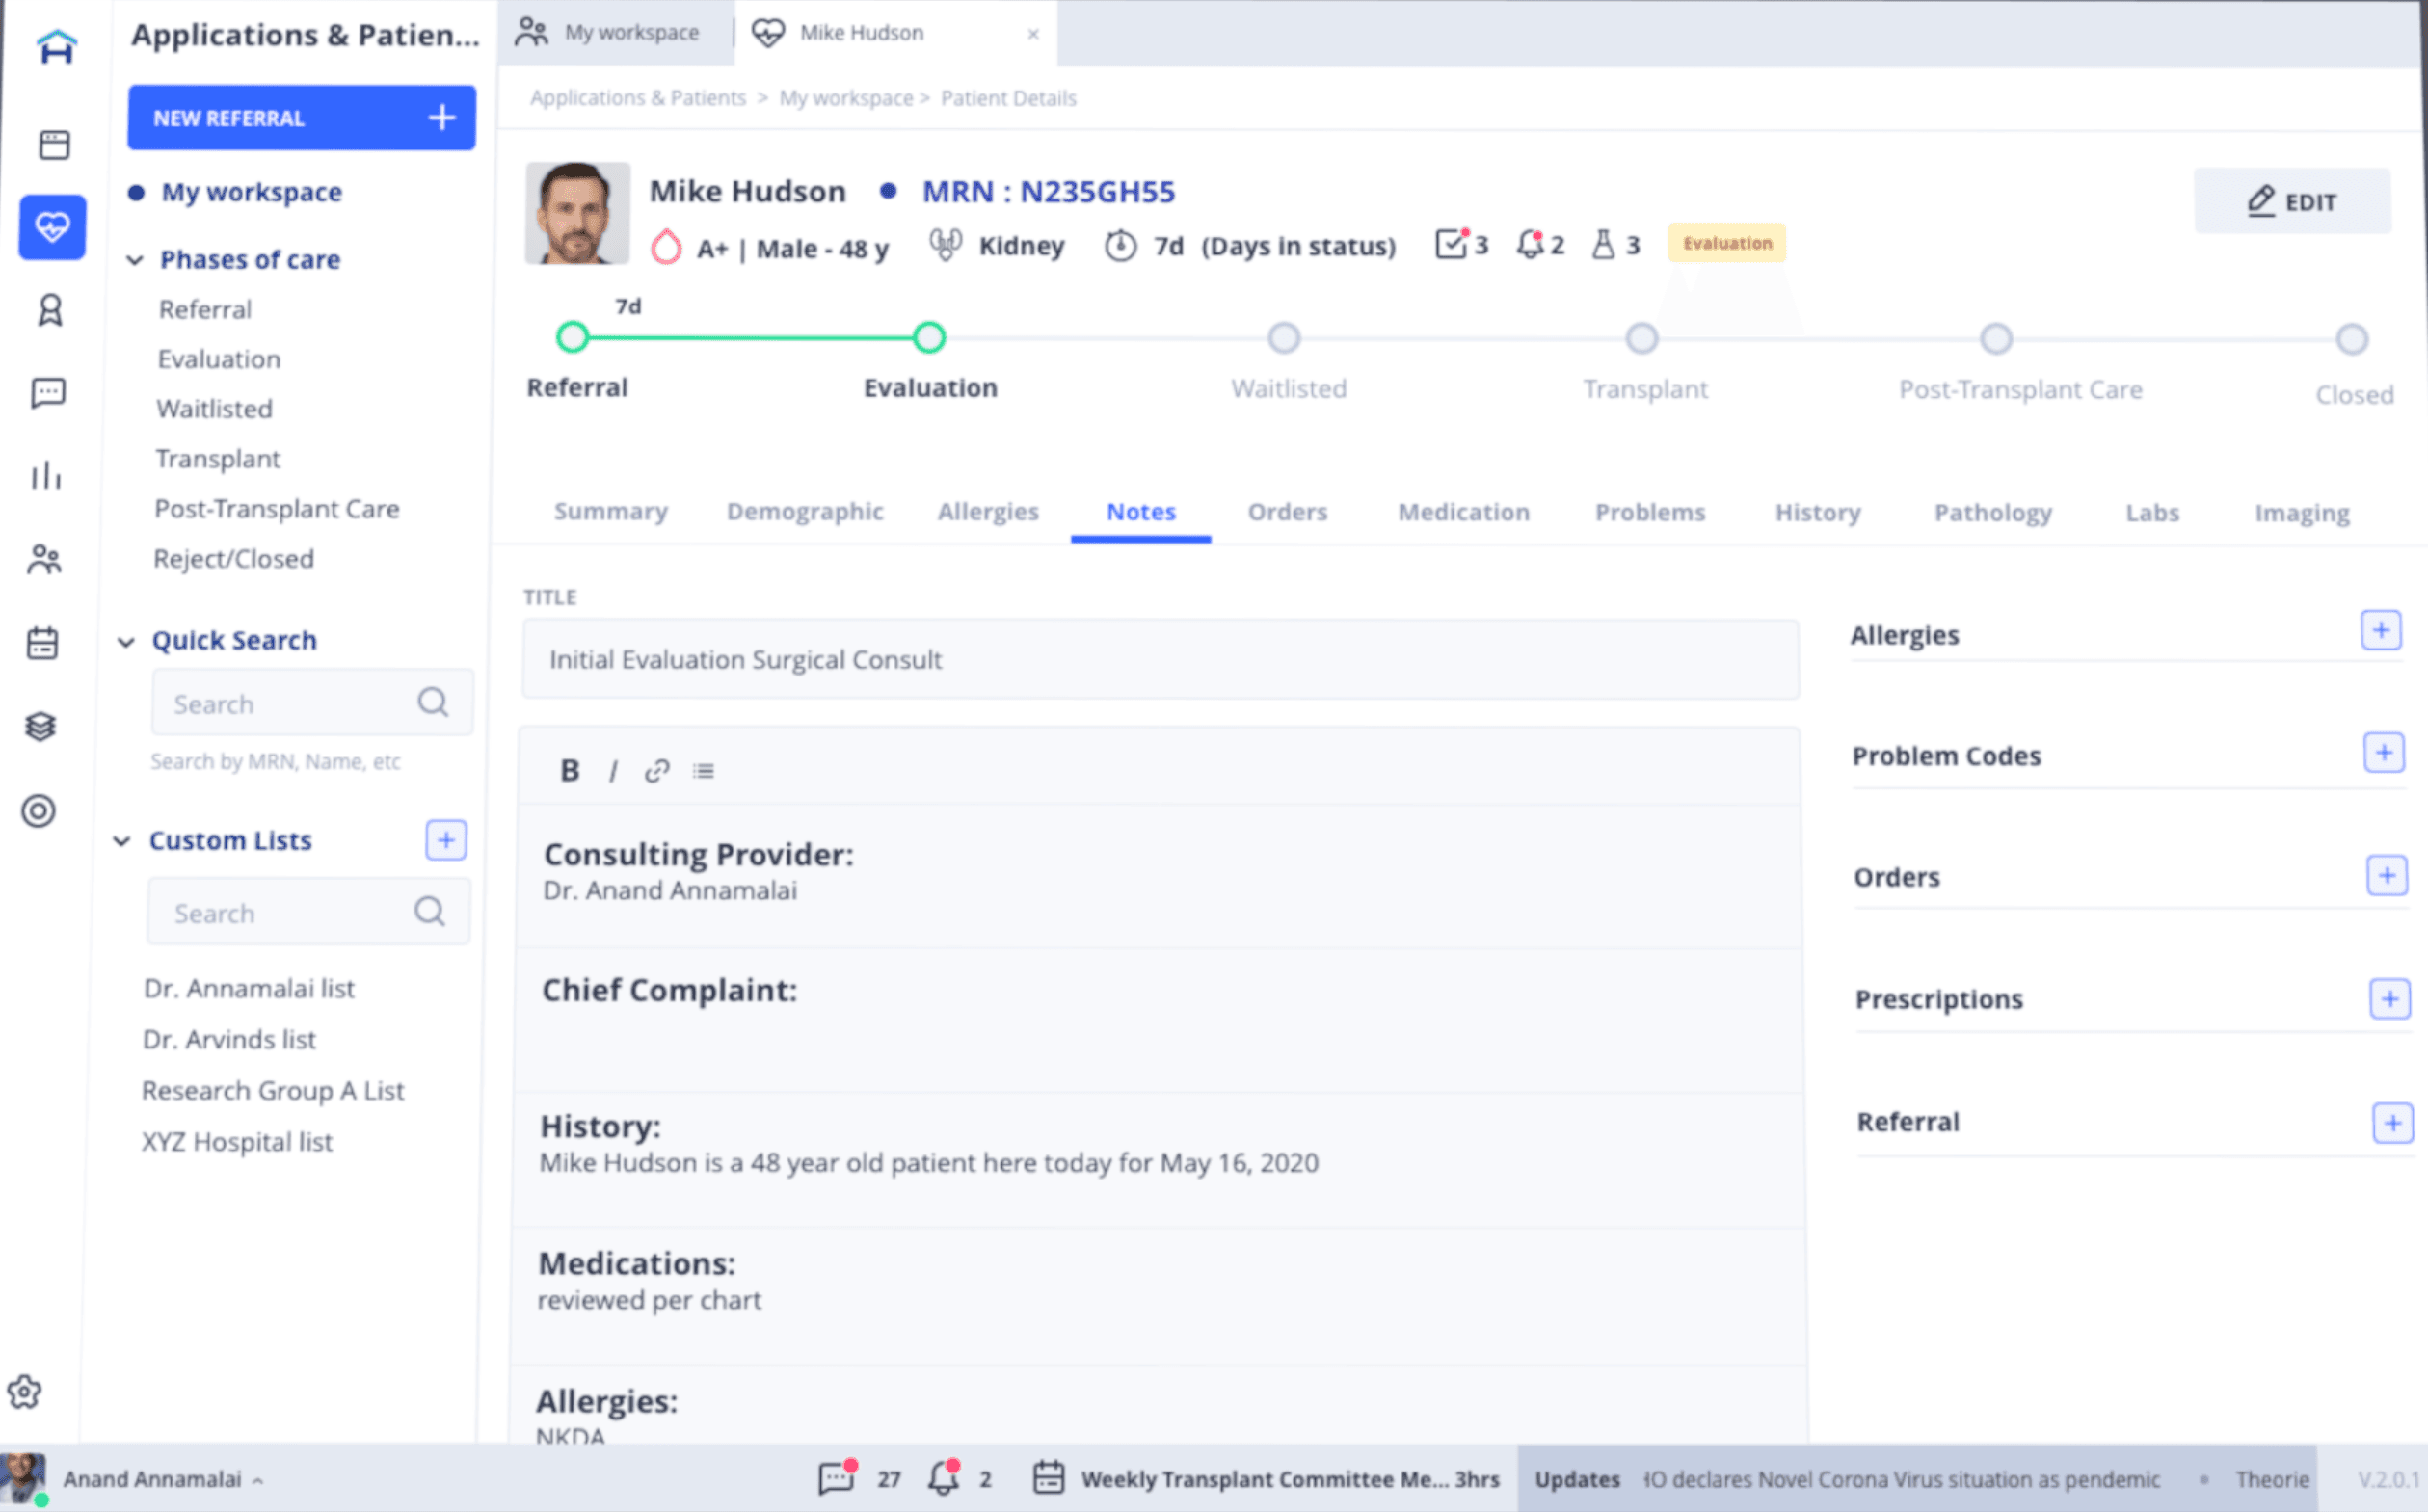Click the NEW REFERRAL button
2428x1512 pixels.
300,117
